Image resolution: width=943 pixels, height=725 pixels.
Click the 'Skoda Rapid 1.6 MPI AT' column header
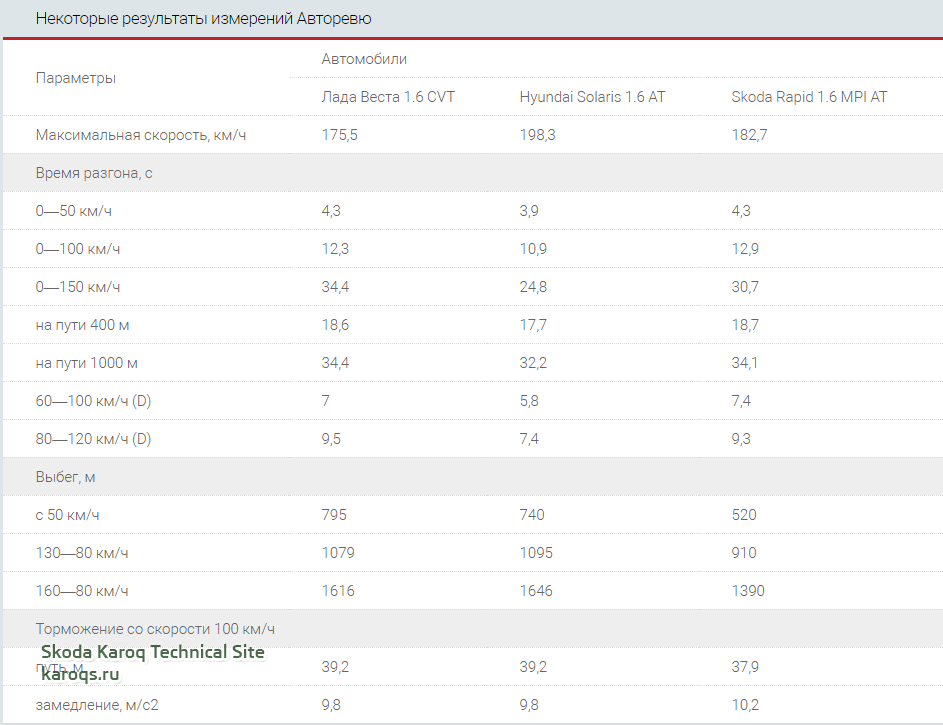[x=809, y=97]
